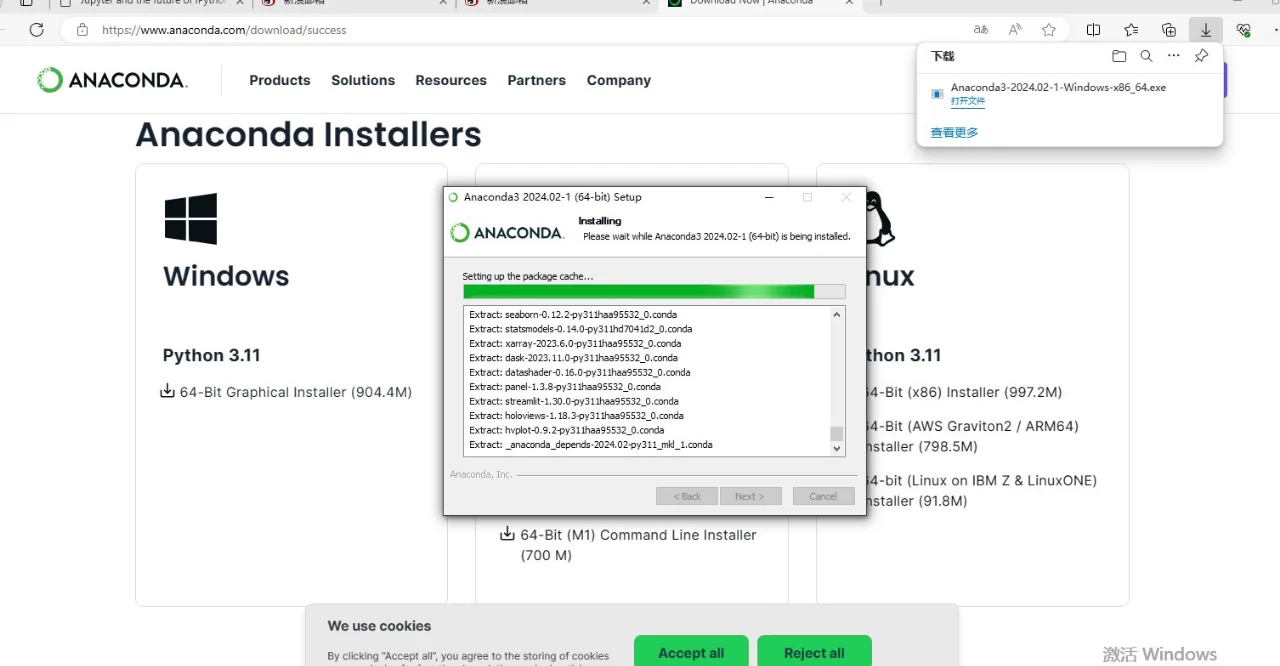Screen dimensions: 1280x666
Task: Click the browser refresh button
Action: 37,30
